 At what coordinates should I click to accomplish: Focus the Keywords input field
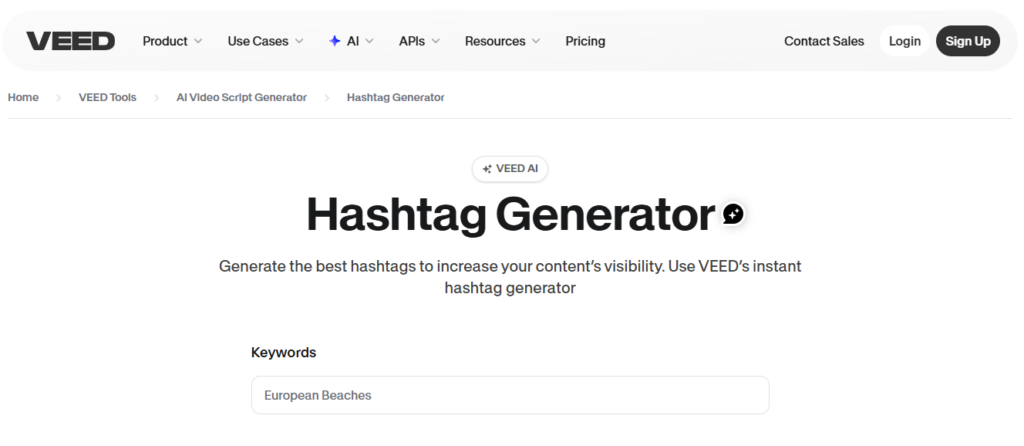(510, 395)
